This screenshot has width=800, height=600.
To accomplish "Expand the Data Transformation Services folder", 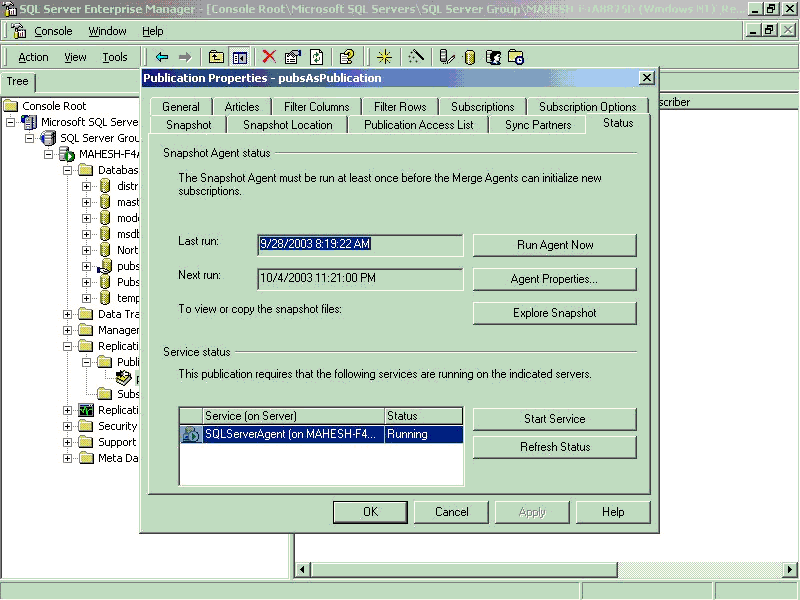I will tap(67, 314).
